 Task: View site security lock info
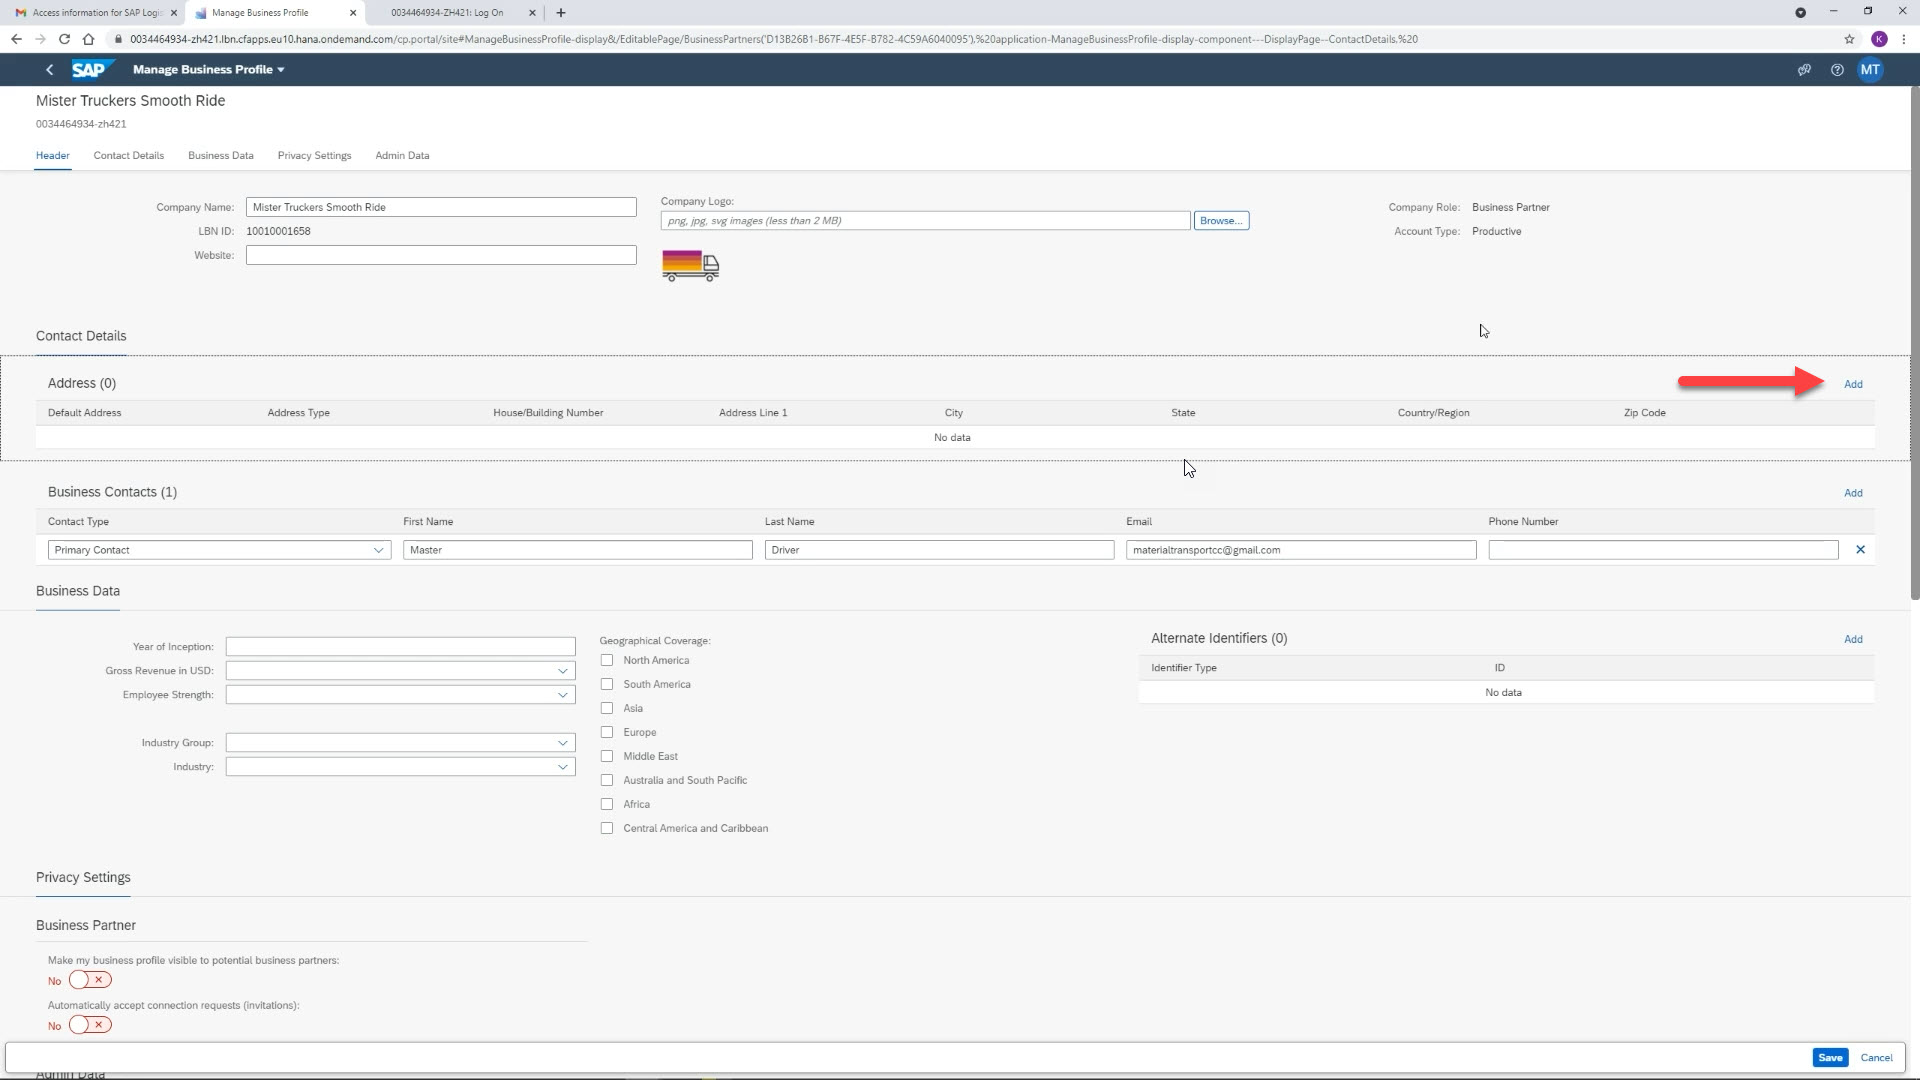(118, 39)
